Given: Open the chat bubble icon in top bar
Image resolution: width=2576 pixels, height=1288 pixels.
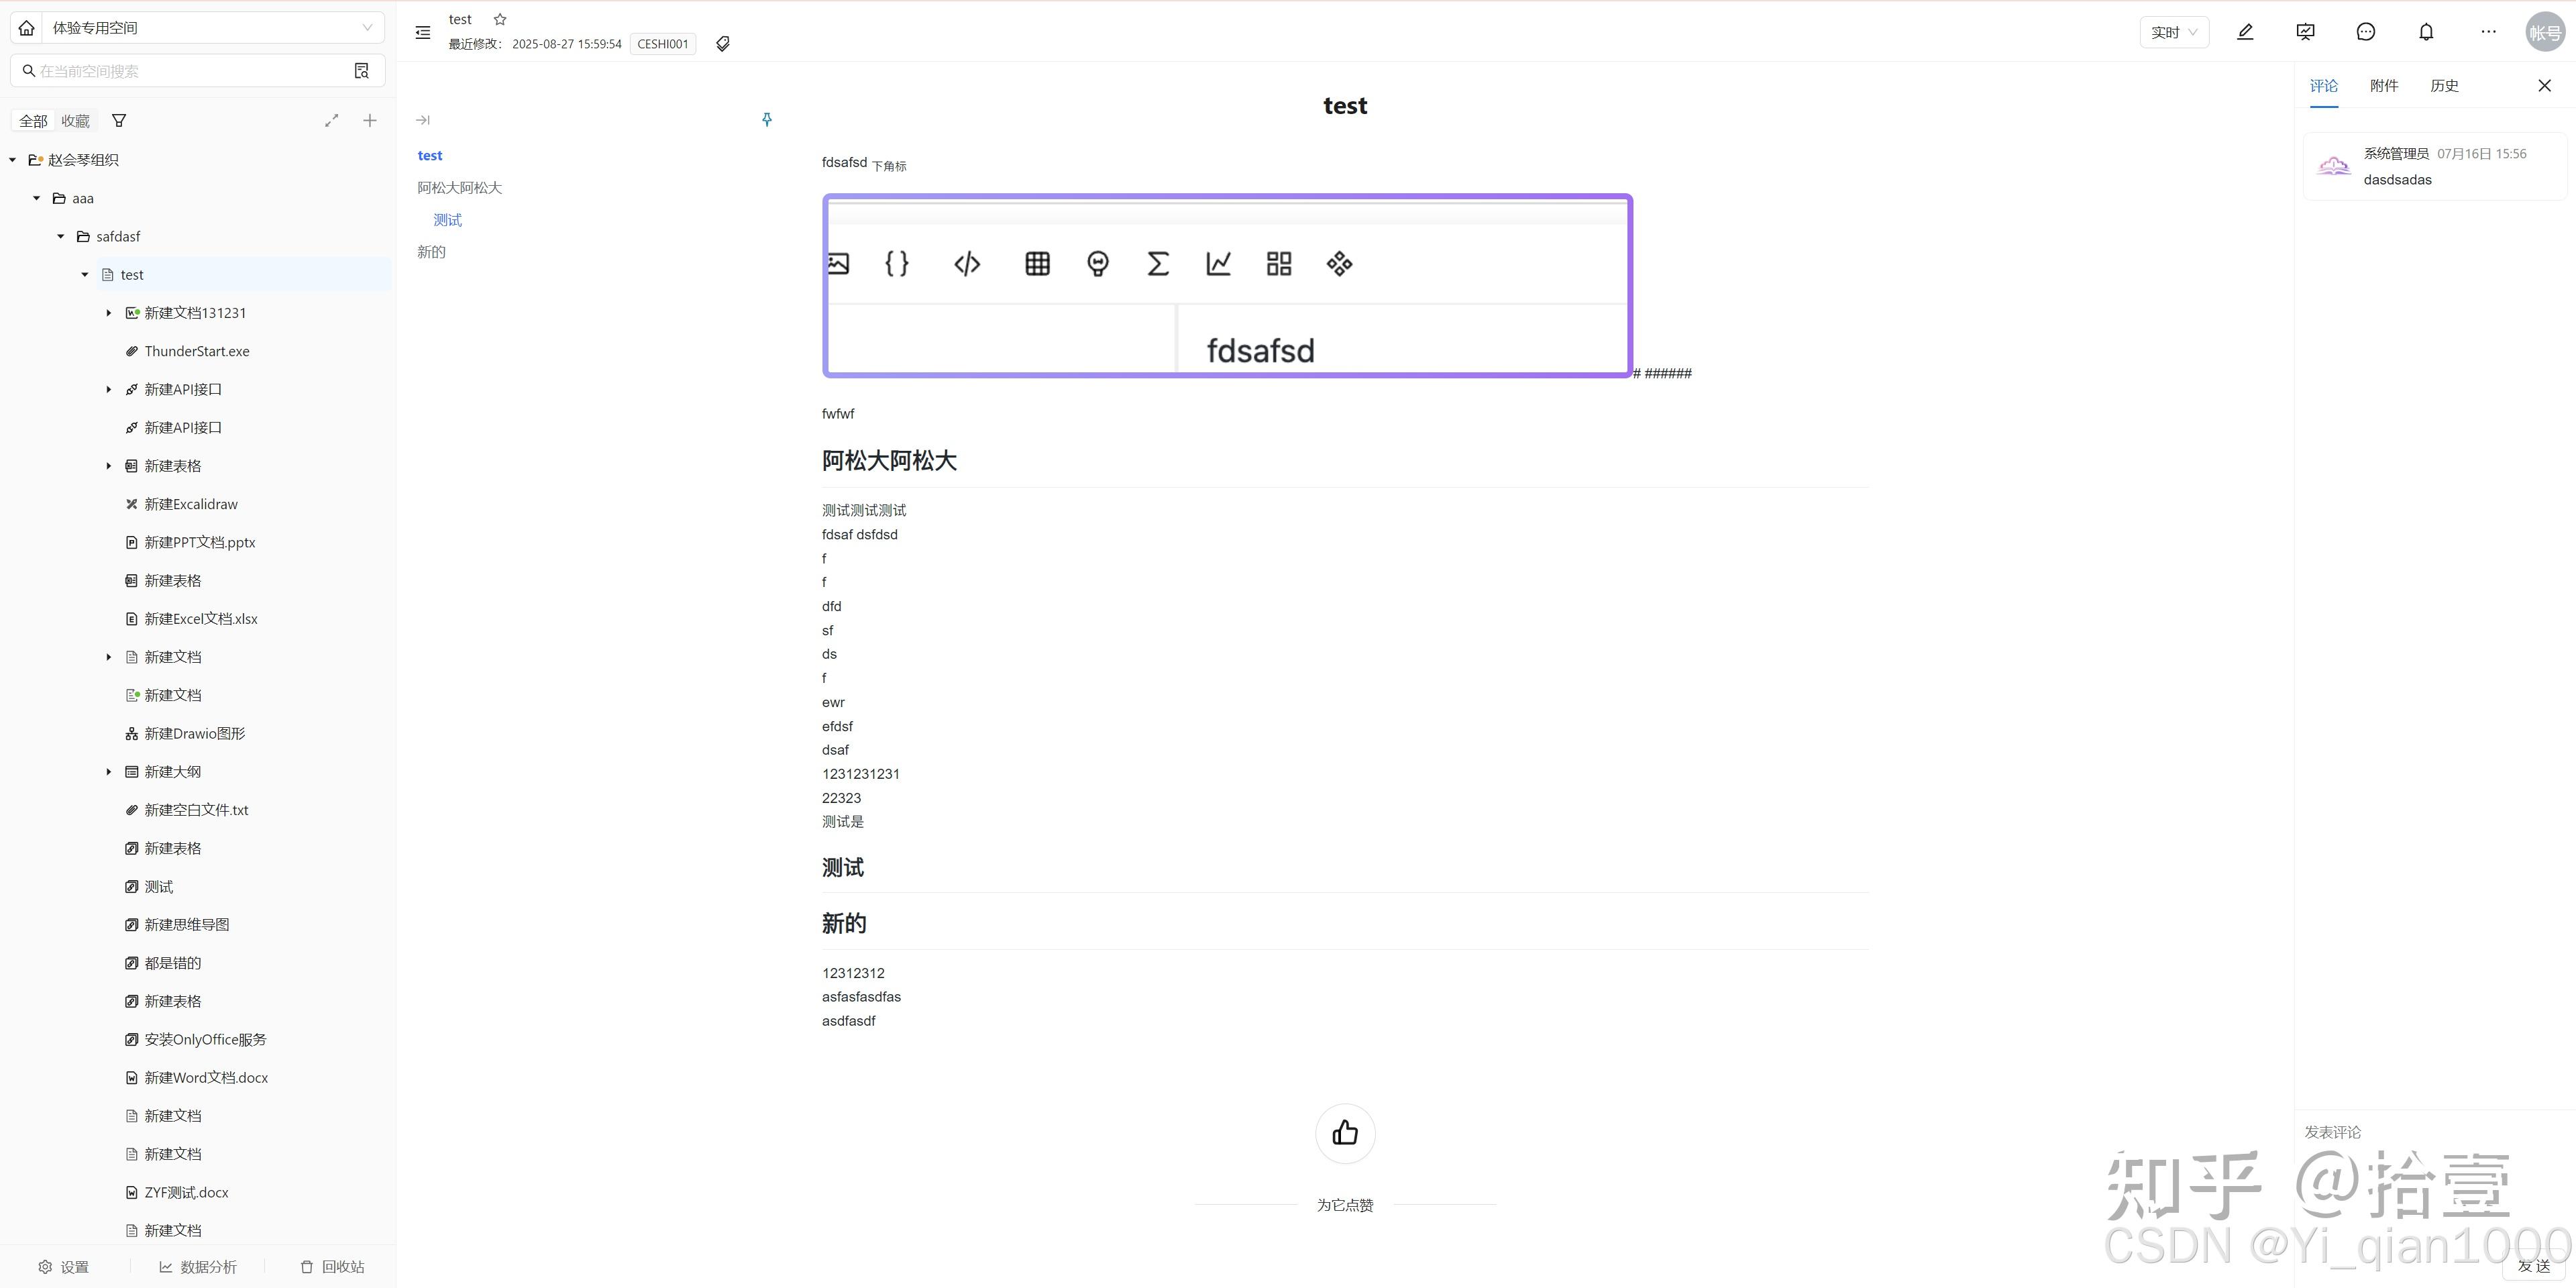Looking at the screenshot, I should (x=2366, y=31).
